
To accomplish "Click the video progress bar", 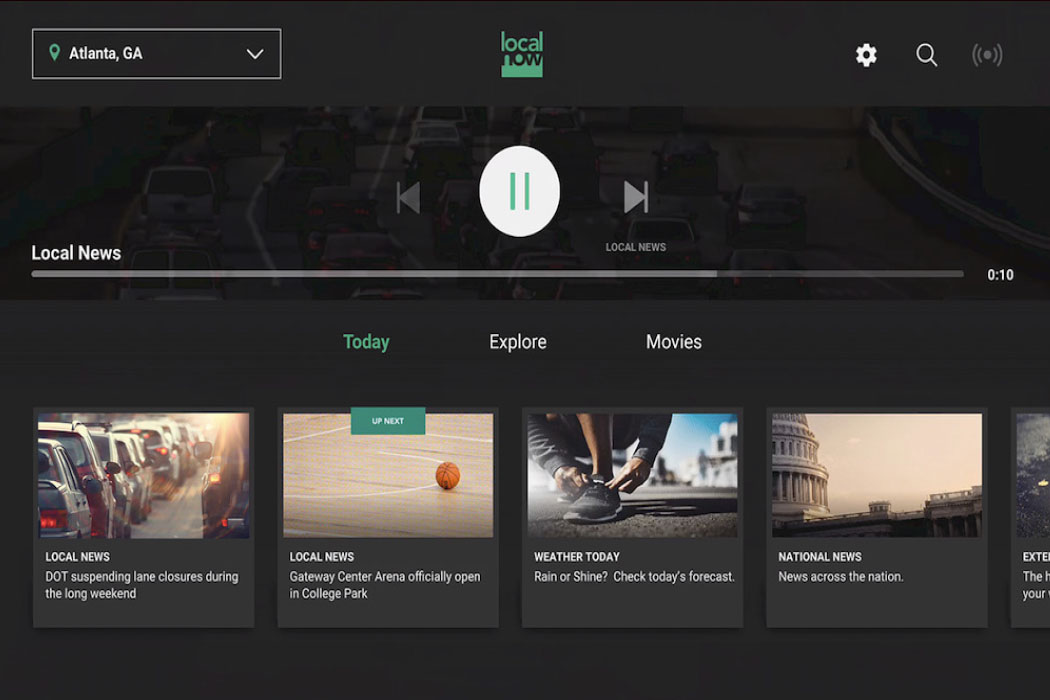I will [x=497, y=274].
